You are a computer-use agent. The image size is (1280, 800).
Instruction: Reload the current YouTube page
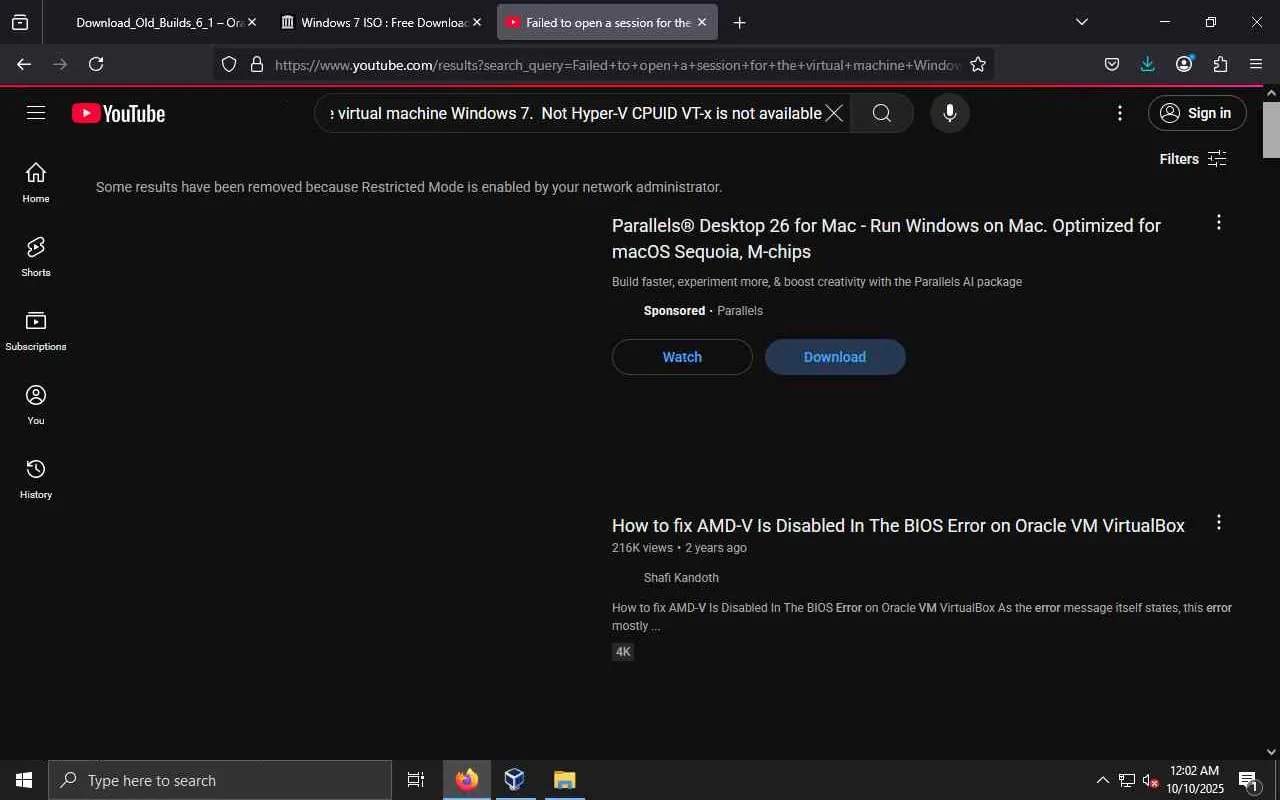96,64
